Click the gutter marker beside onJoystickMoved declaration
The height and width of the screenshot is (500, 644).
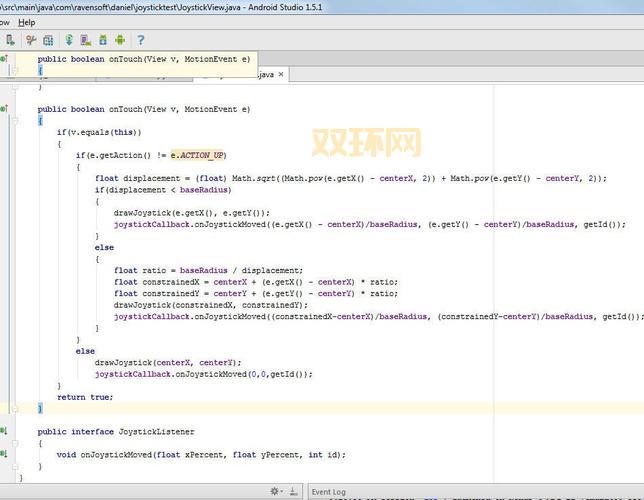pyautogui.click(x=4, y=454)
